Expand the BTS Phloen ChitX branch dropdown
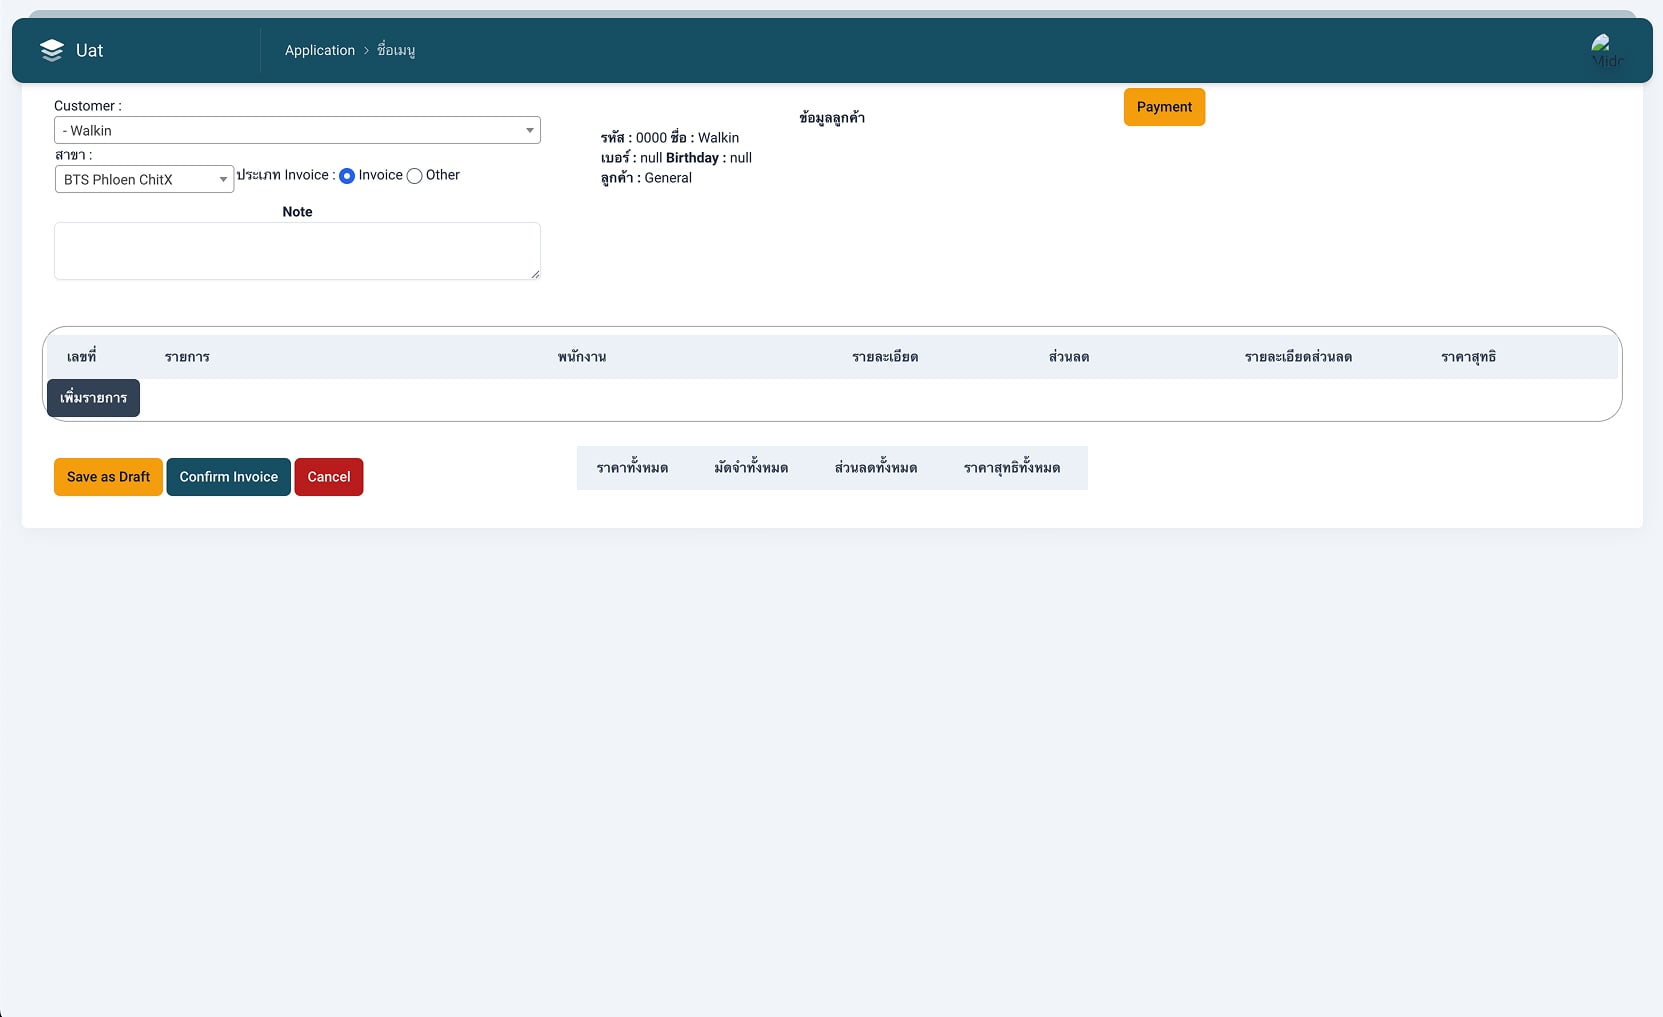 pyautogui.click(x=144, y=179)
